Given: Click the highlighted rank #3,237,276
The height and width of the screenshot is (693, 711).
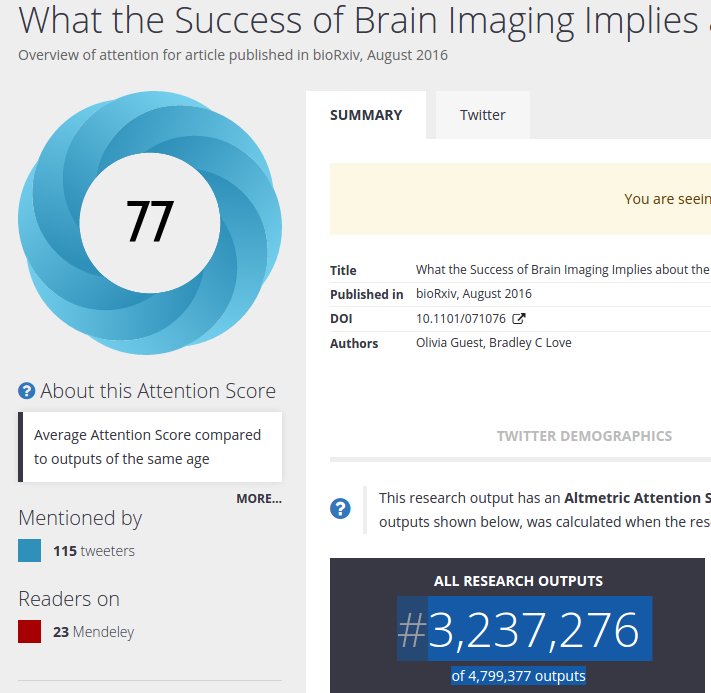Looking at the screenshot, I should click(525, 629).
